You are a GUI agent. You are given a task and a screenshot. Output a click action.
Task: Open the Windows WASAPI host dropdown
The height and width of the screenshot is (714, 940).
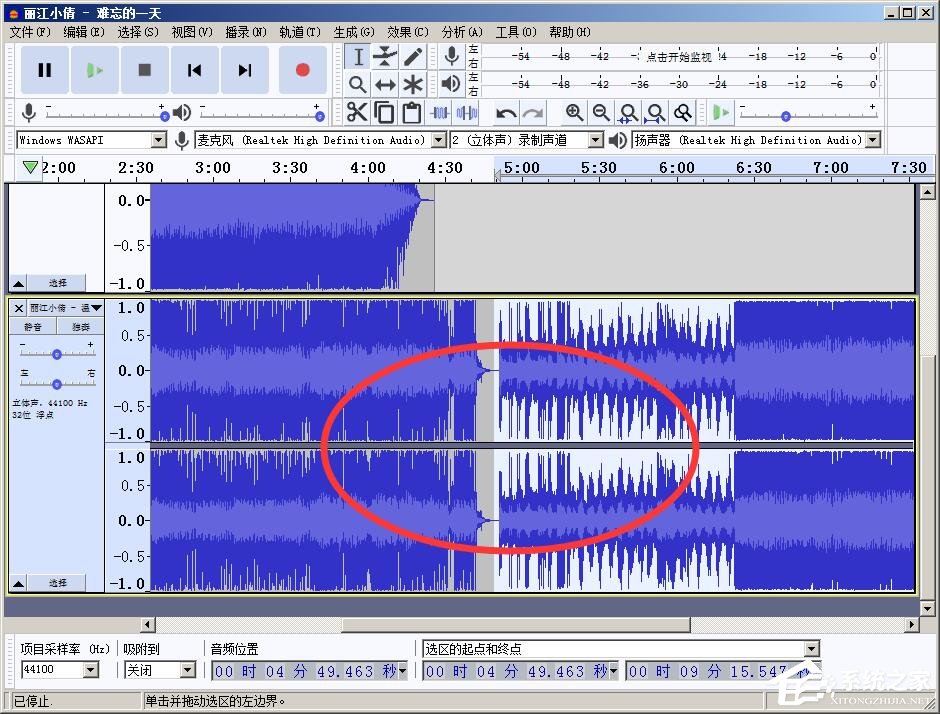pos(160,140)
